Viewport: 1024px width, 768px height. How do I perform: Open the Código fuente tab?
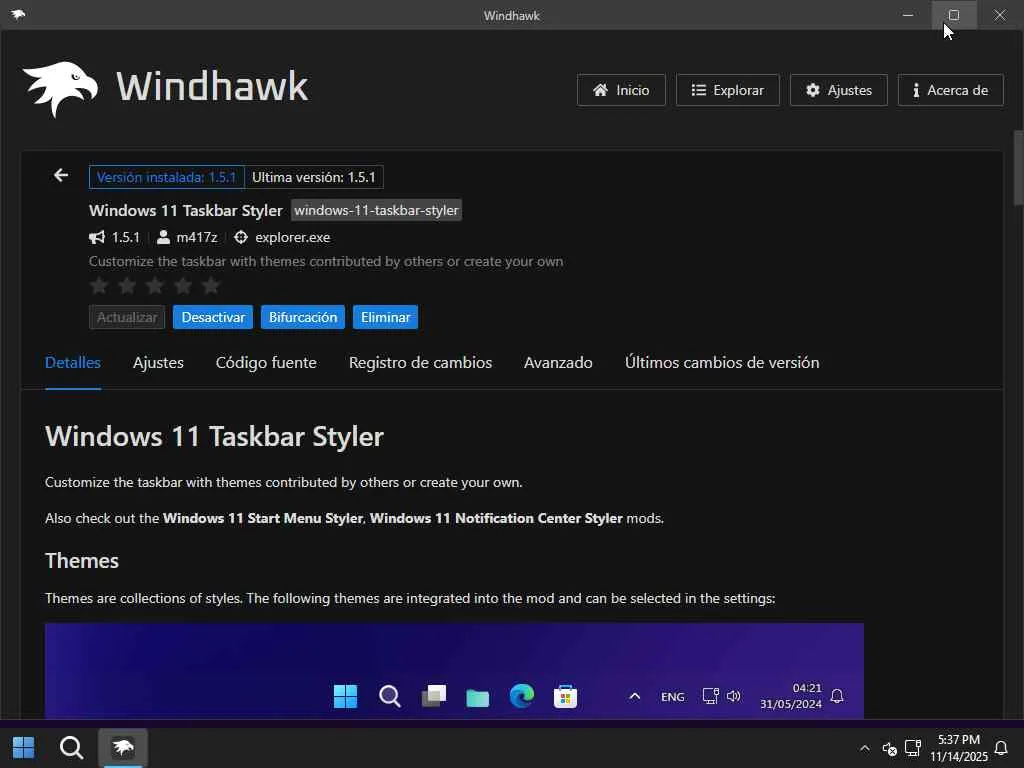266,362
